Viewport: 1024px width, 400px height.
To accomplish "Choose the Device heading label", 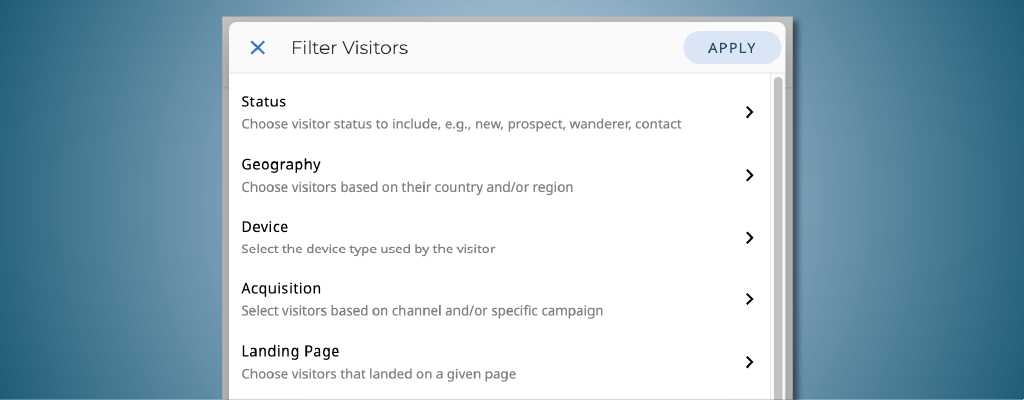I will [x=265, y=227].
